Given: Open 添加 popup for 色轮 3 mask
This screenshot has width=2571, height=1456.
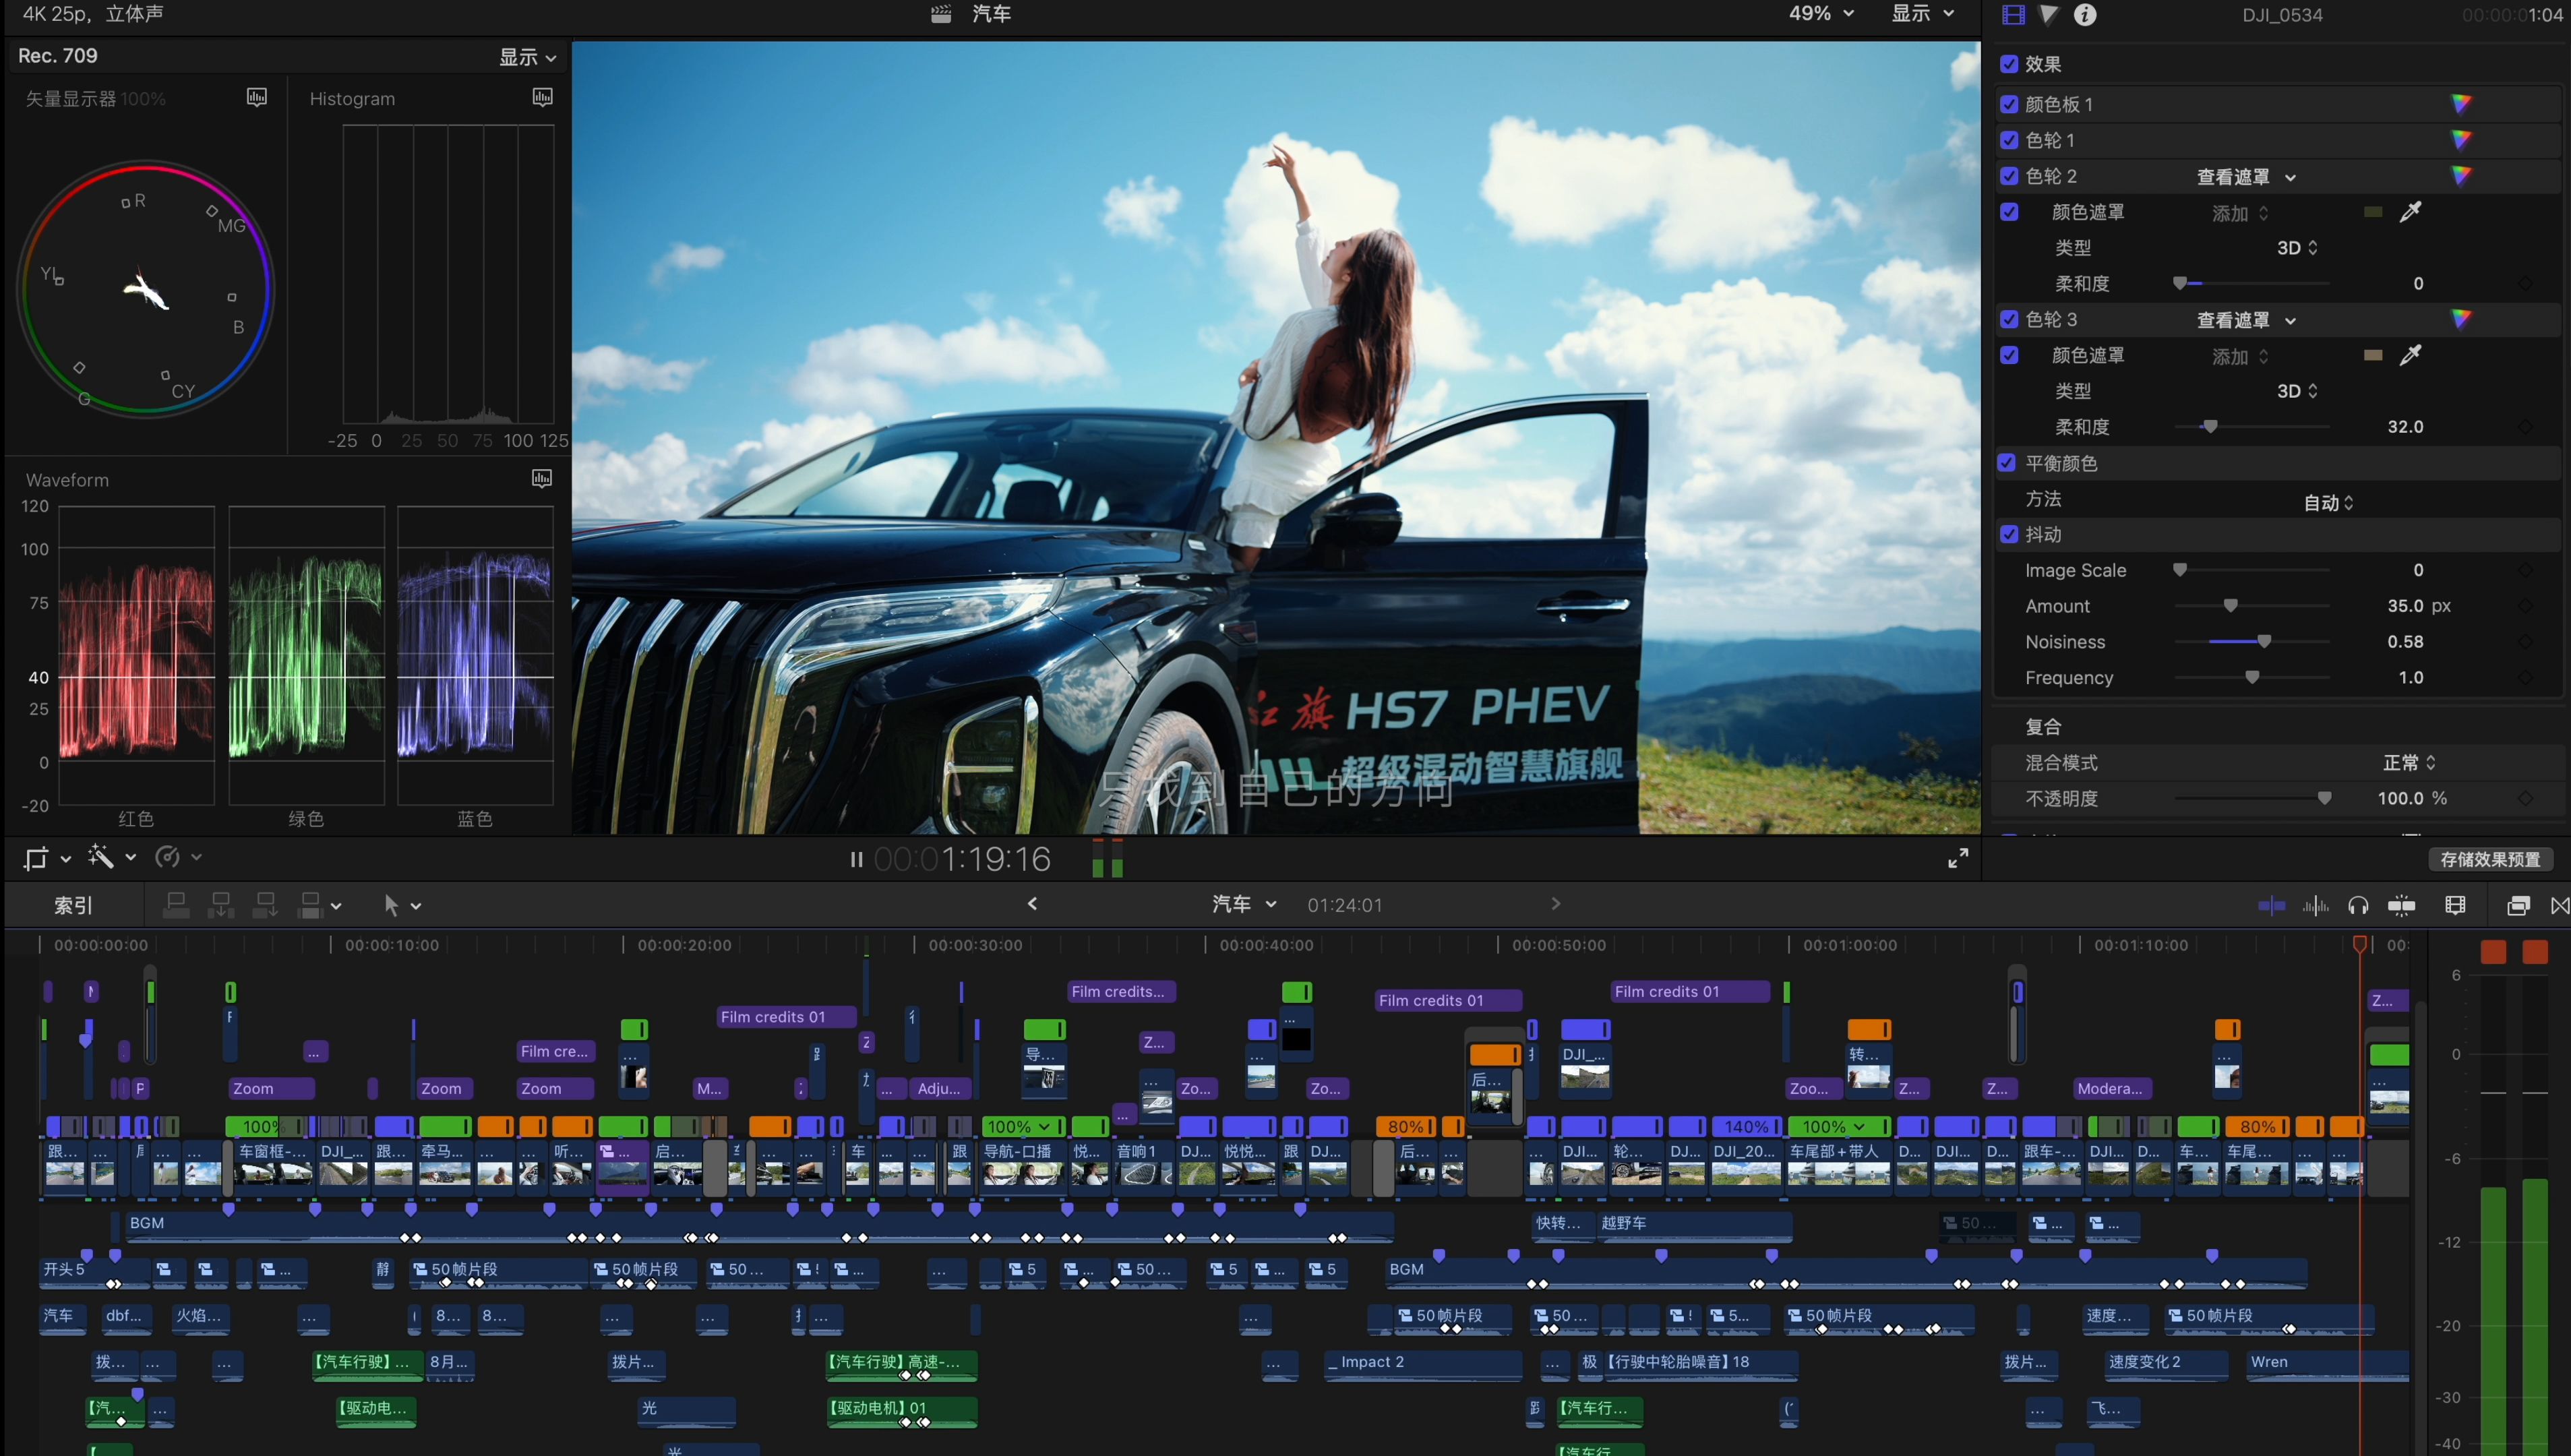Looking at the screenshot, I should [x=2240, y=356].
